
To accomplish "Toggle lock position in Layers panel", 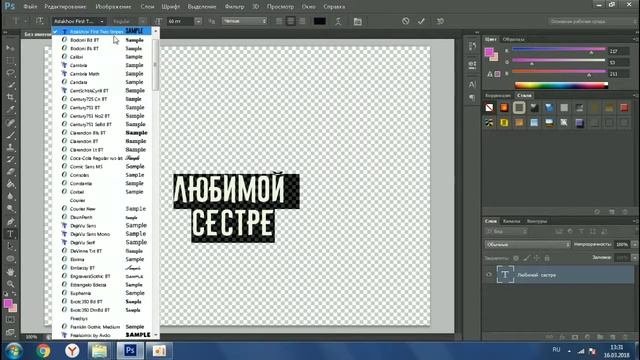I will pyautogui.click(x=537, y=258).
